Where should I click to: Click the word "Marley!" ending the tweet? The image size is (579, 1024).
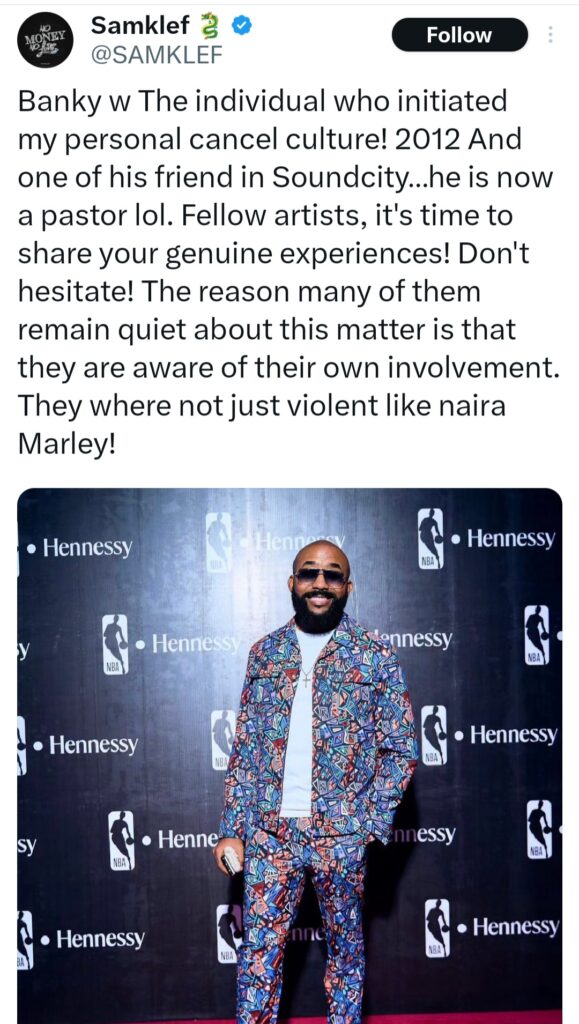coord(67,444)
